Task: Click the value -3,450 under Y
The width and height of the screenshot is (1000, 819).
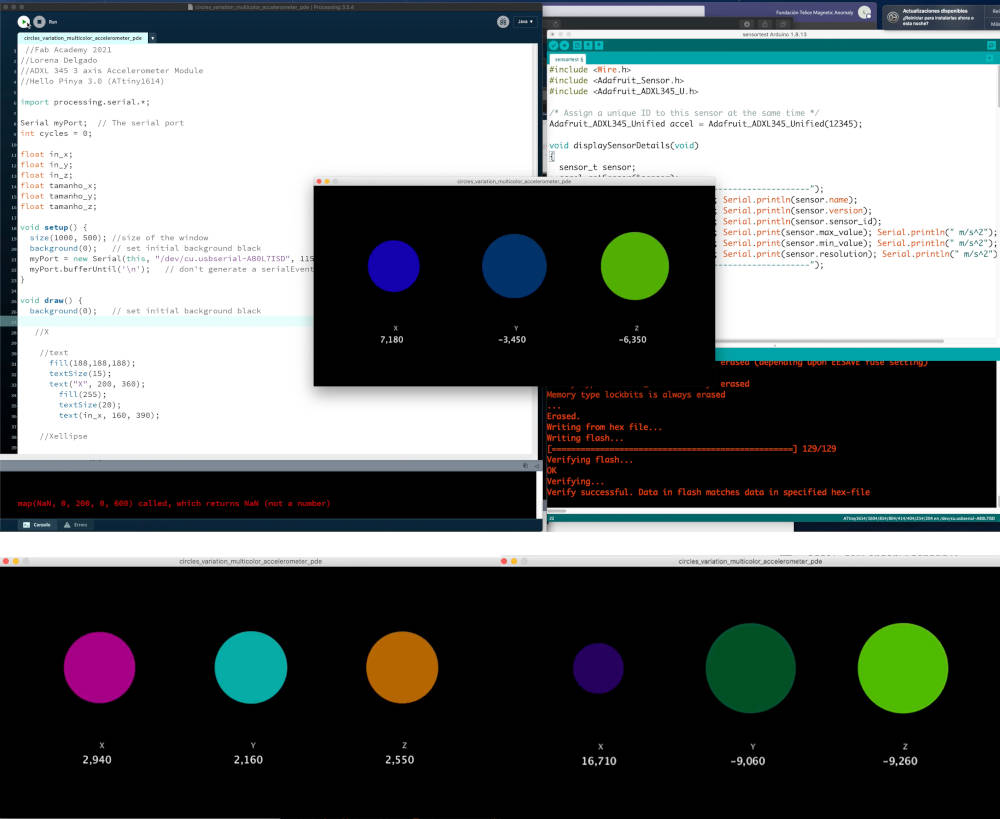Action: coord(512,339)
